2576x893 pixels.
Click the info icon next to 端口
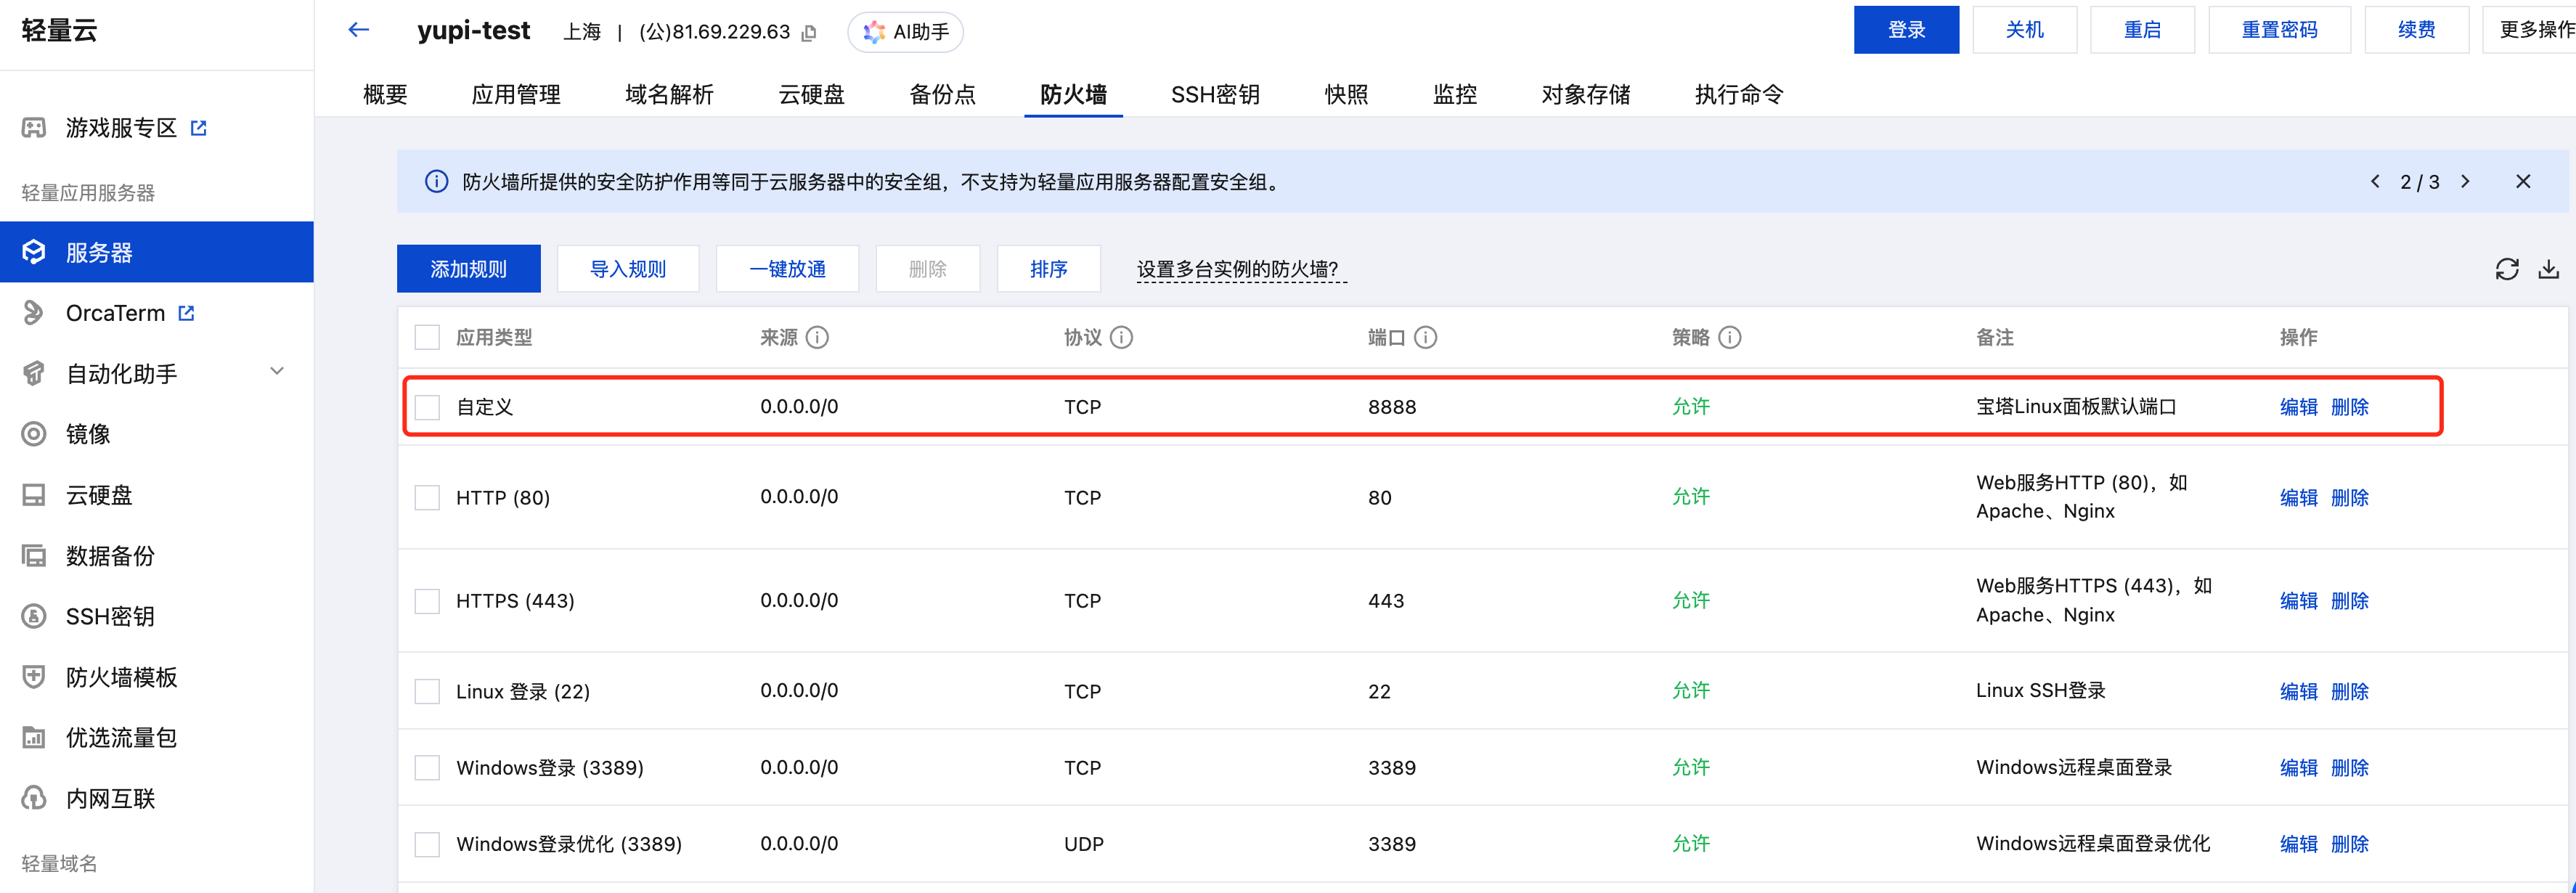1425,338
